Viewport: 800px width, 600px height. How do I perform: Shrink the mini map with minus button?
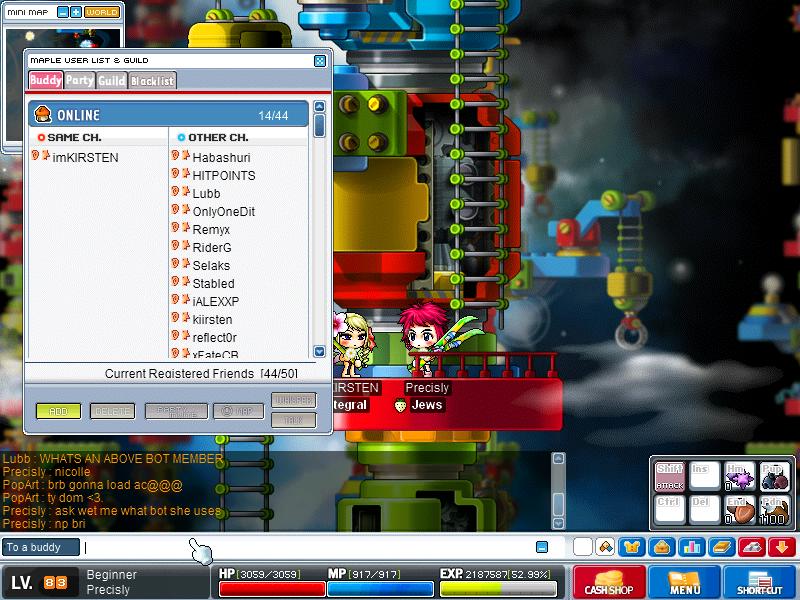tap(63, 12)
